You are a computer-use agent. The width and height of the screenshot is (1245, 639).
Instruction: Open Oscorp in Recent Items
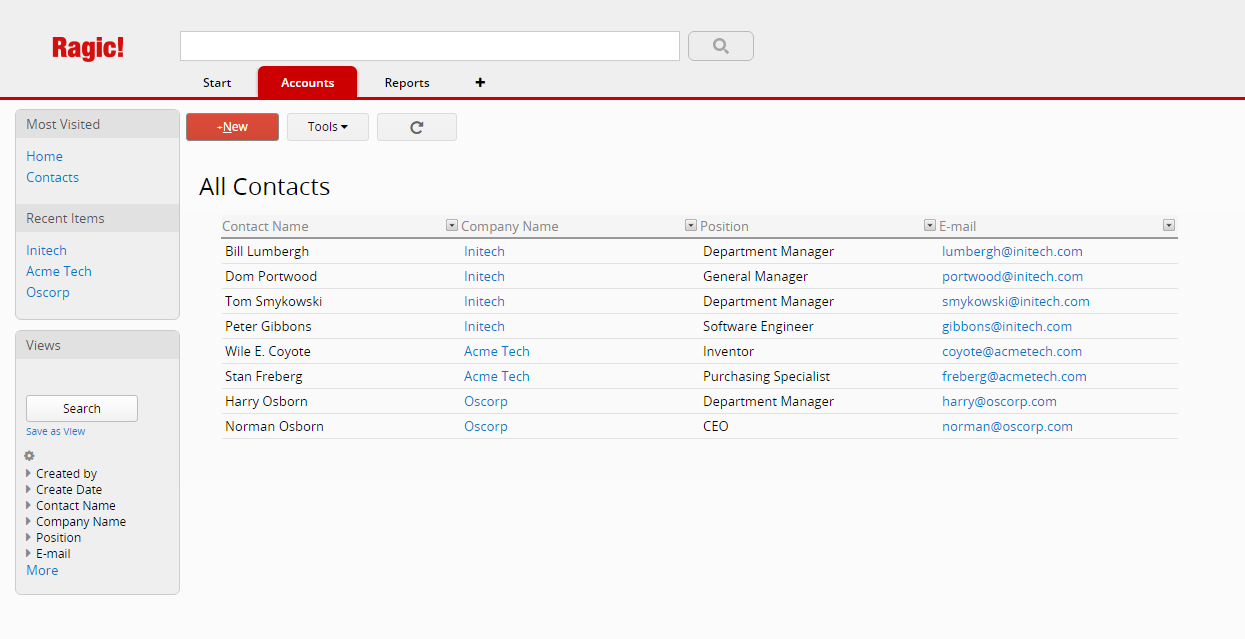point(48,293)
